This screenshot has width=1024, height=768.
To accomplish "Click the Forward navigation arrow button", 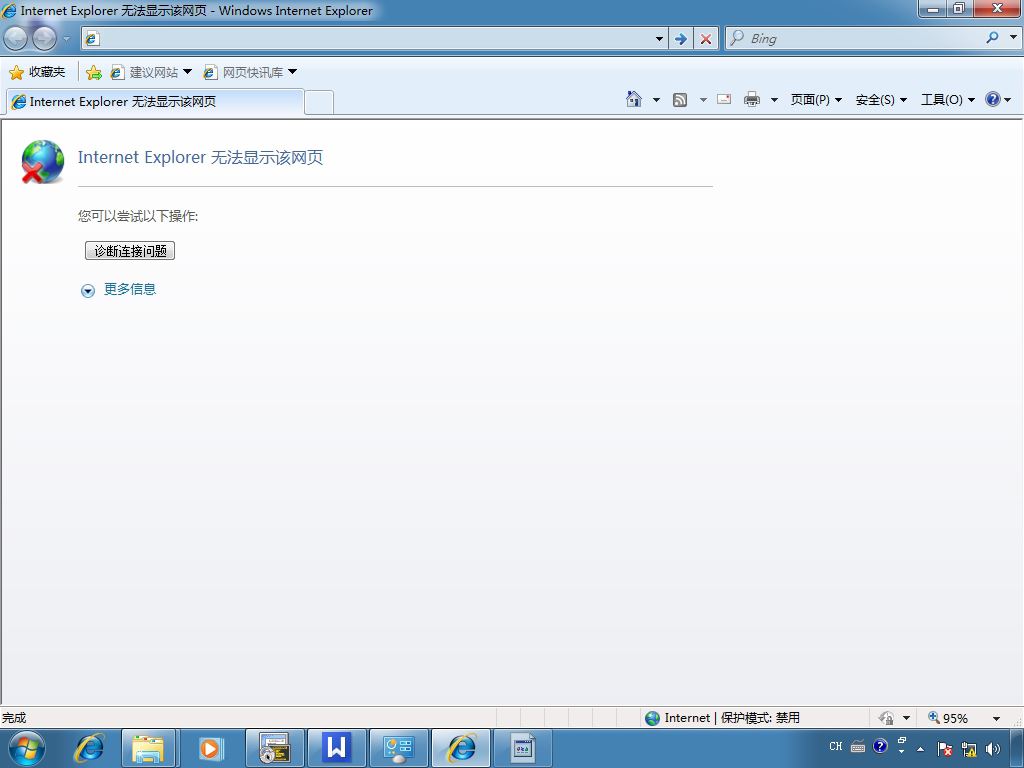I will (44, 39).
